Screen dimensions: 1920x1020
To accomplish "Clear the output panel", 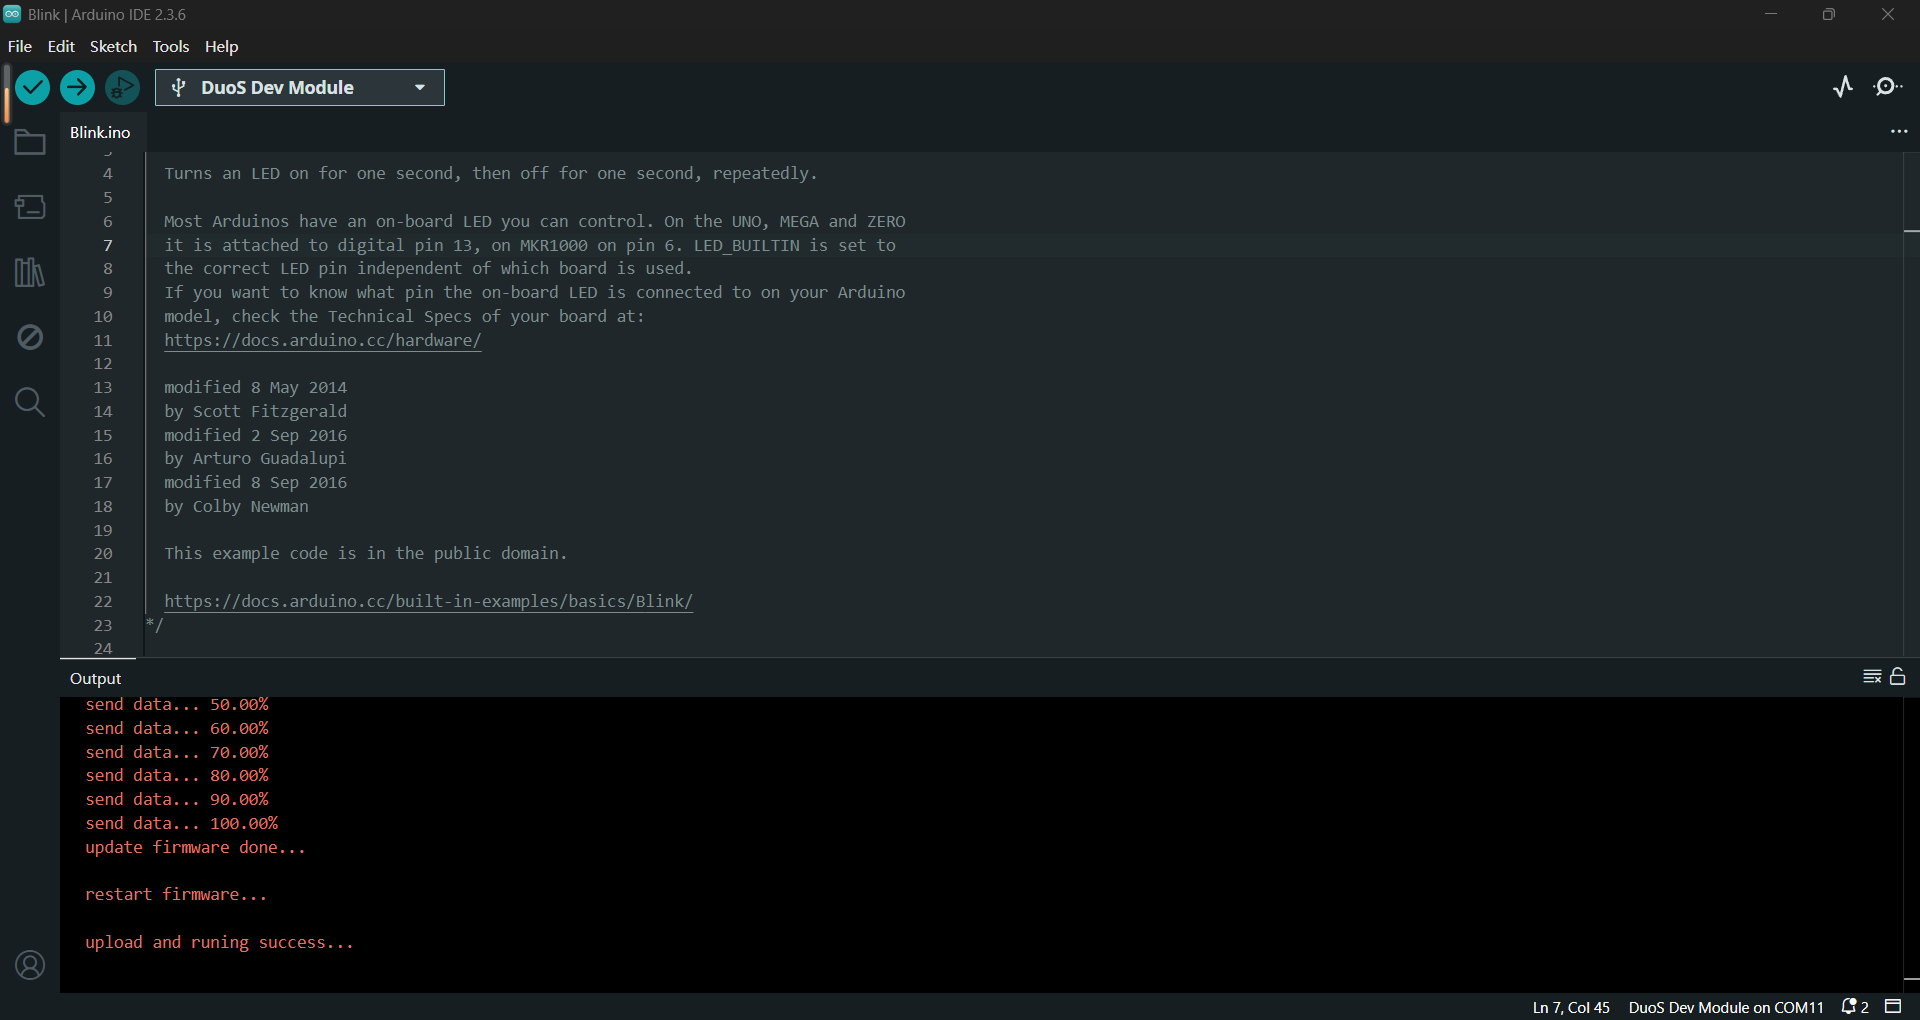I will point(1872,677).
